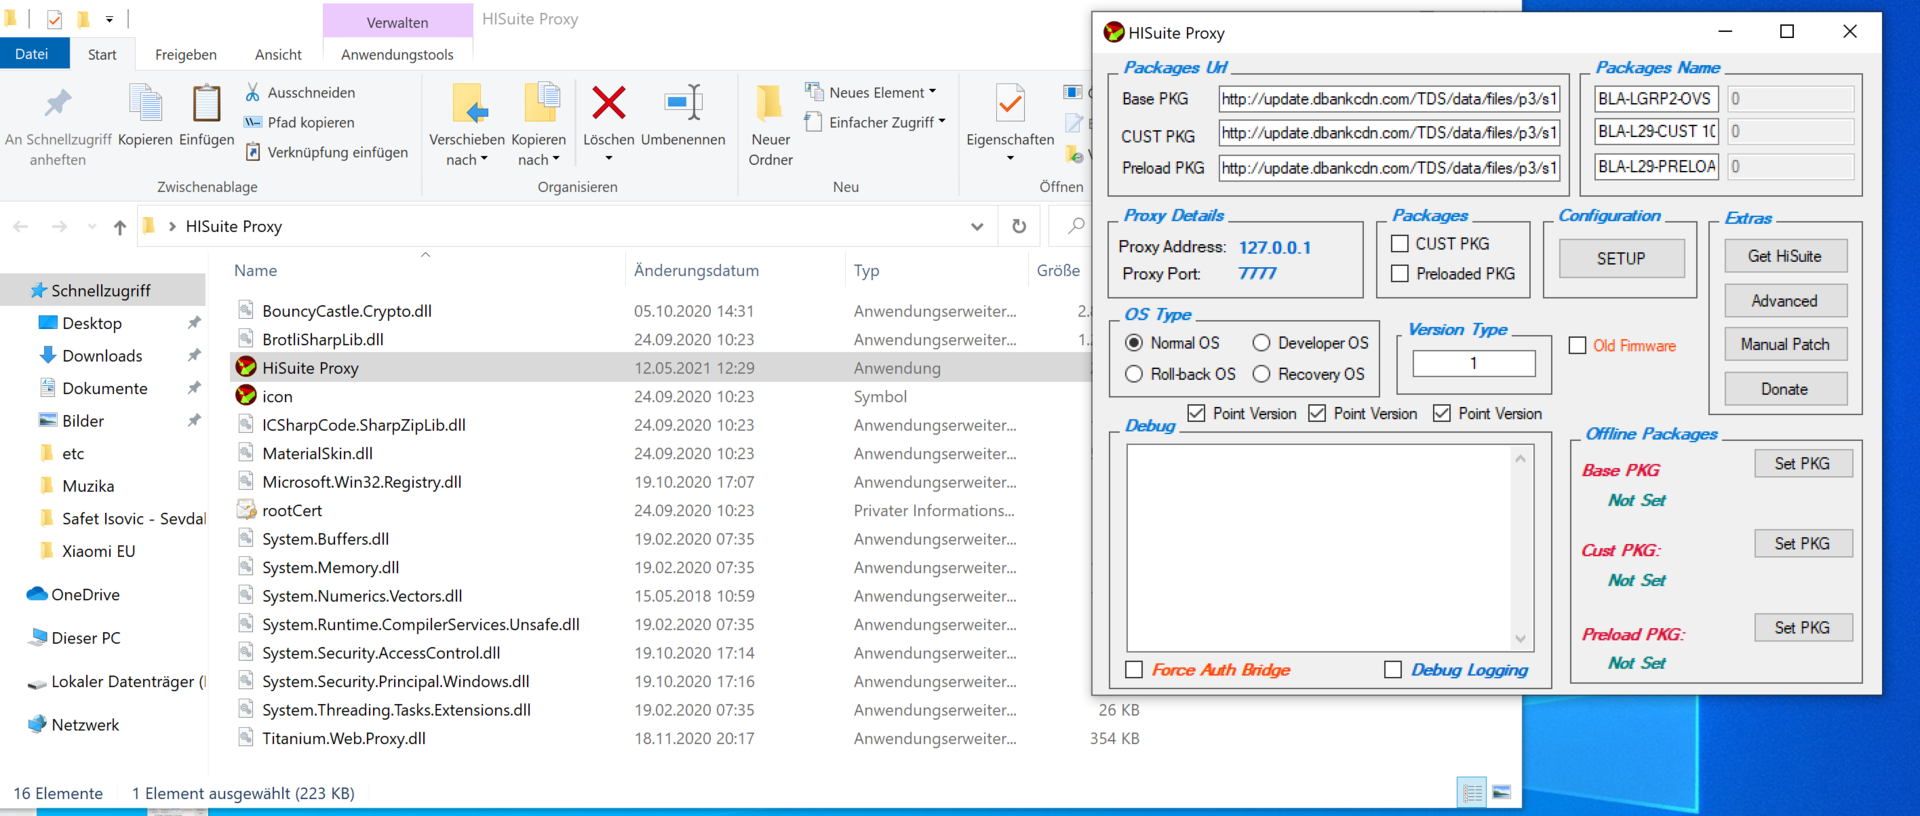The width and height of the screenshot is (1920, 816).
Task: Open the Kopieren nach dropdown arrow
Action: click(x=556, y=159)
